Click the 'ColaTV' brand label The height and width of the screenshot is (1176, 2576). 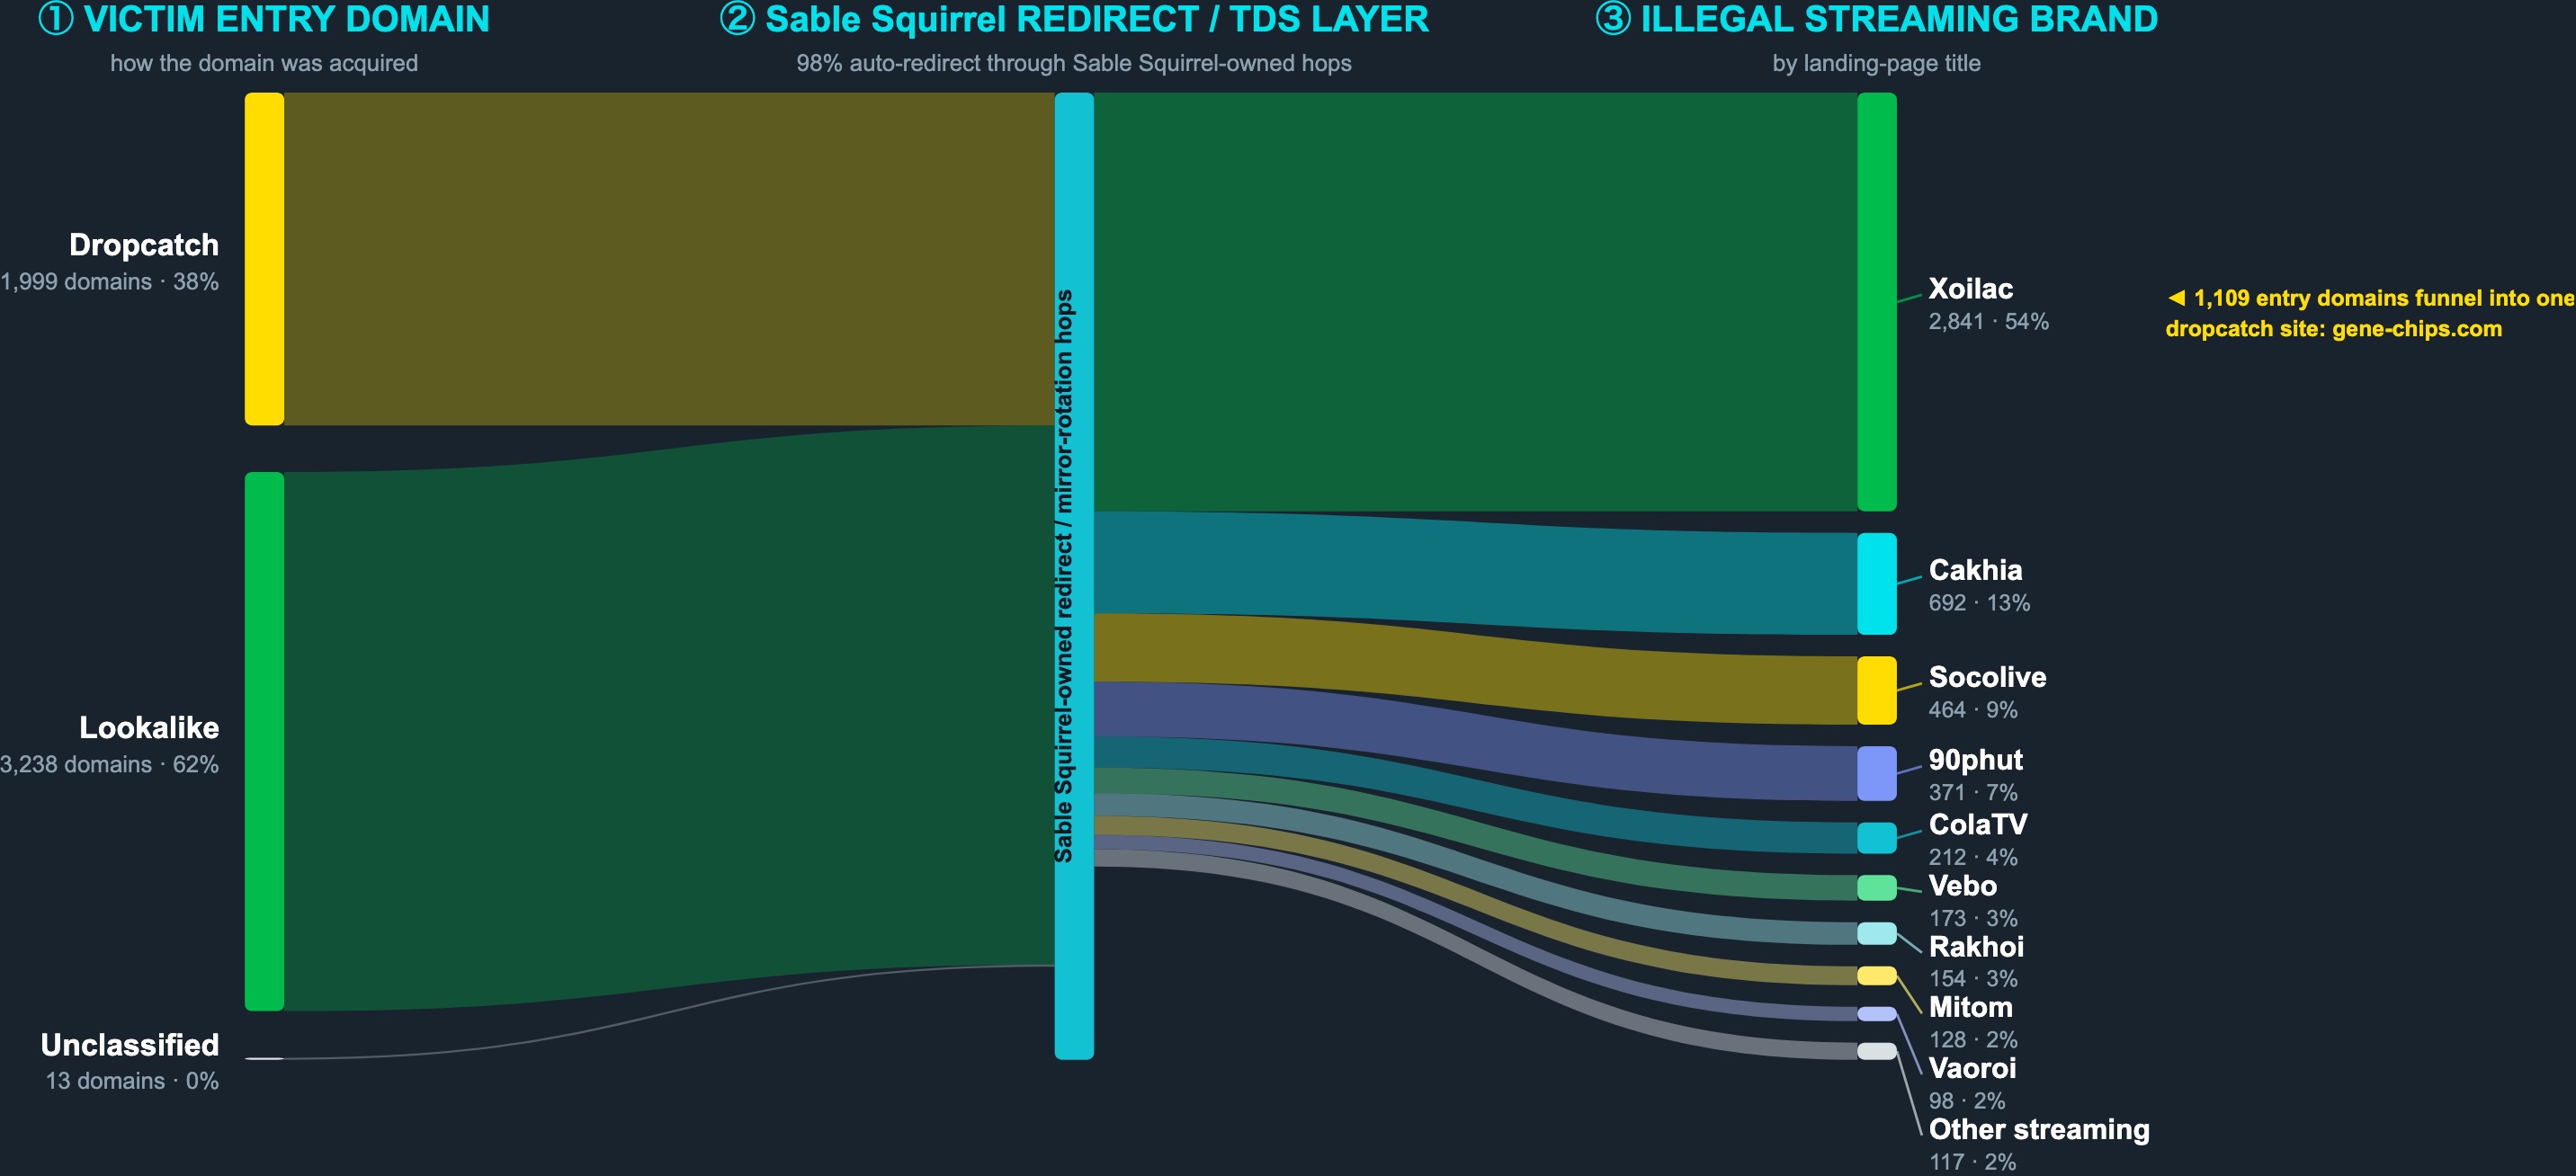[1978, 824]
